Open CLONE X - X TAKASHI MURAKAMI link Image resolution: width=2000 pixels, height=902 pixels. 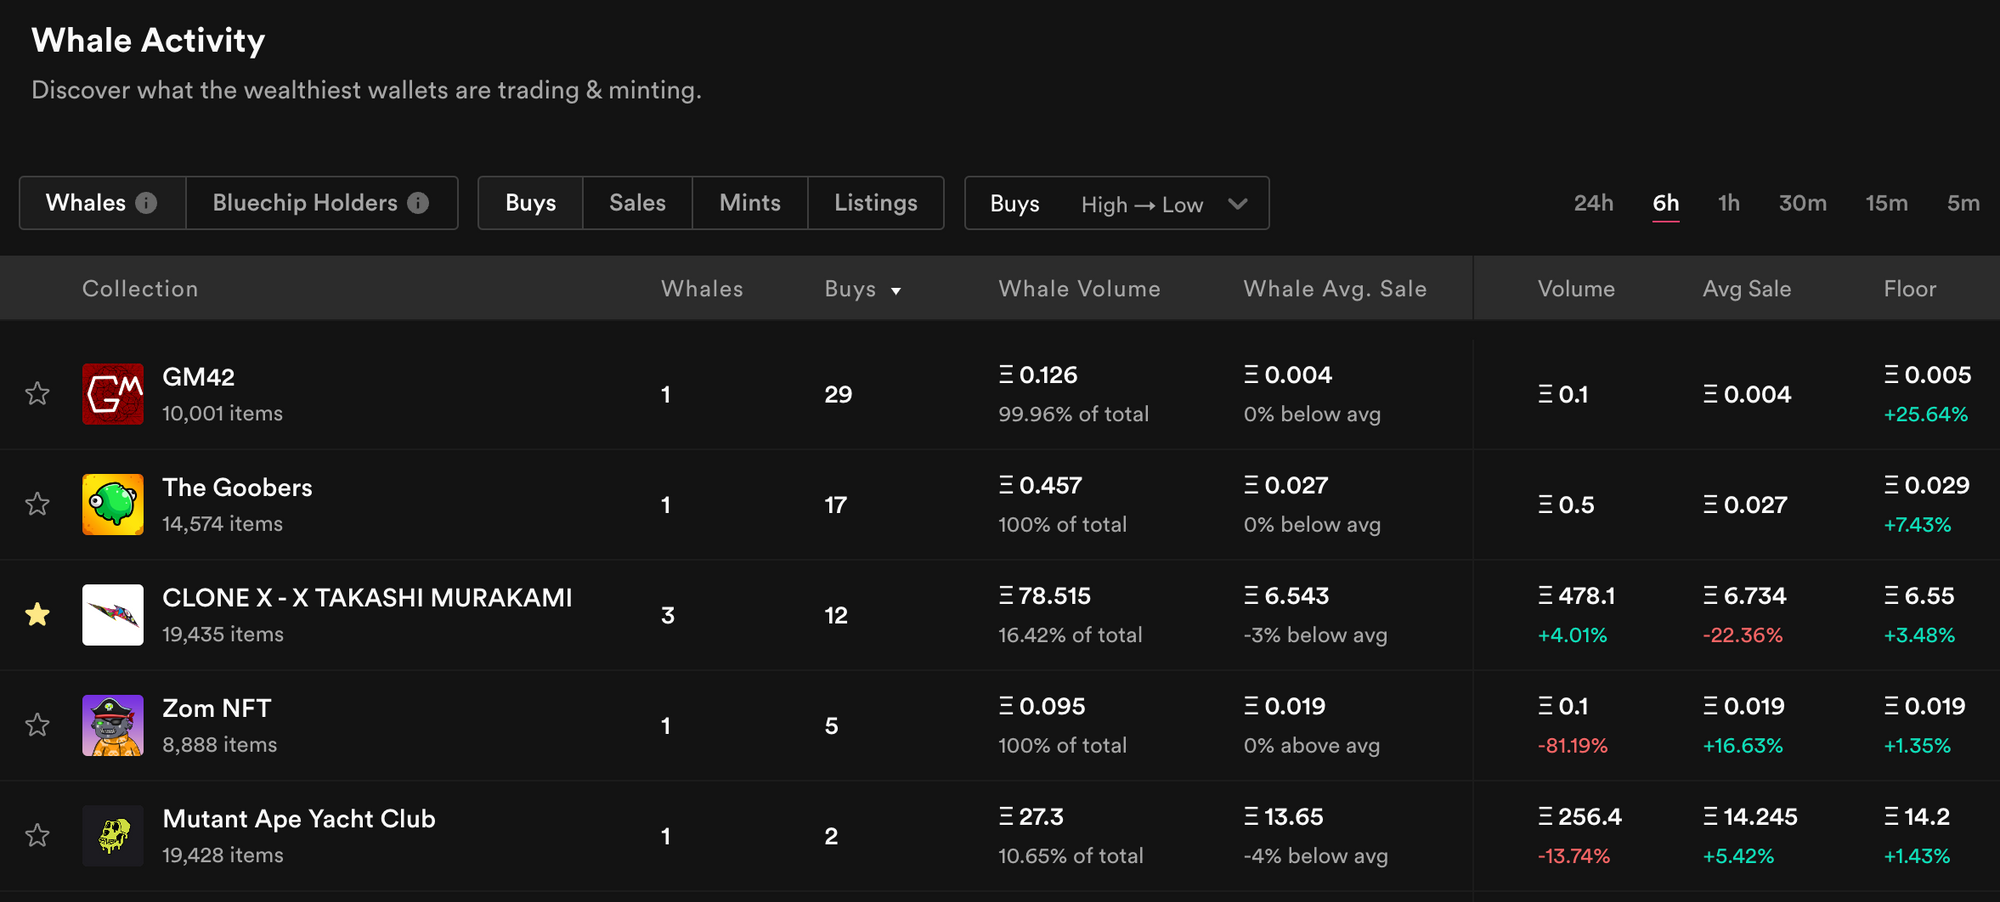[367, 598]
